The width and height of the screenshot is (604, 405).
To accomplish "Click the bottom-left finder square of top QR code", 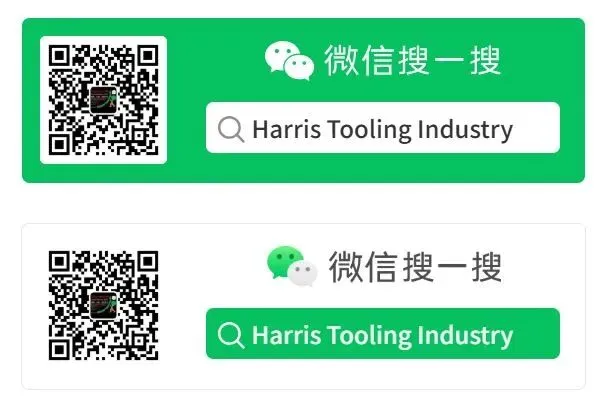I will [x=59, y=144].
